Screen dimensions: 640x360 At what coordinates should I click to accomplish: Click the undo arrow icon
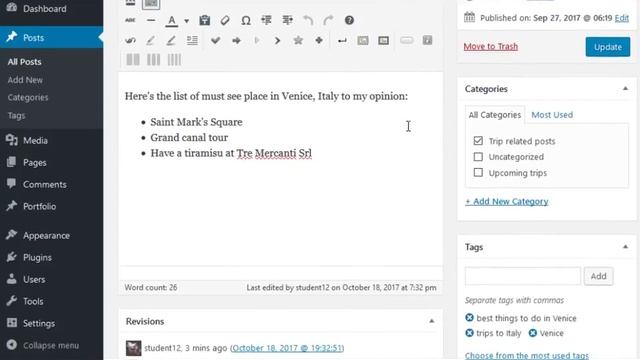(x=308, y=20)
